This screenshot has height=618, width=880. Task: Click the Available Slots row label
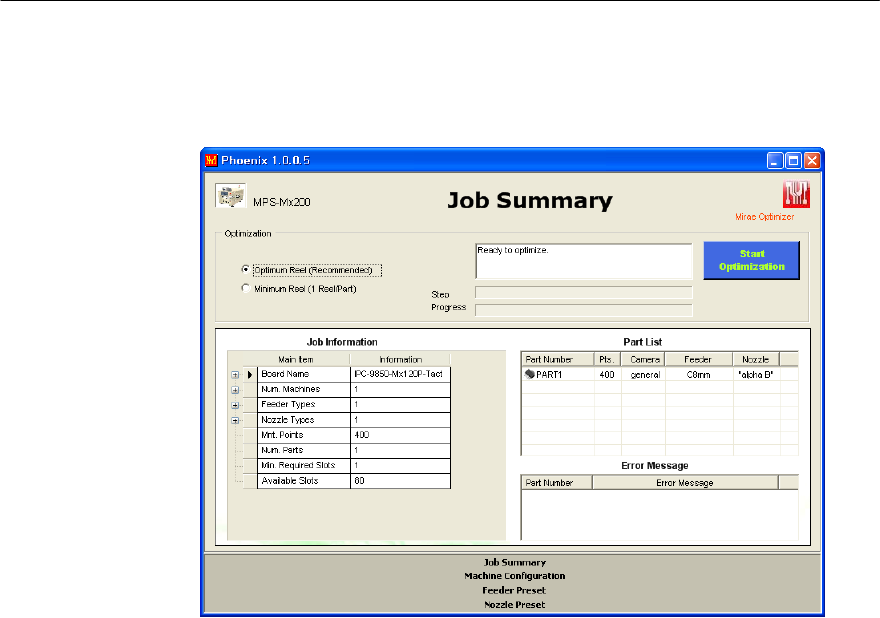tap(304, 481)
